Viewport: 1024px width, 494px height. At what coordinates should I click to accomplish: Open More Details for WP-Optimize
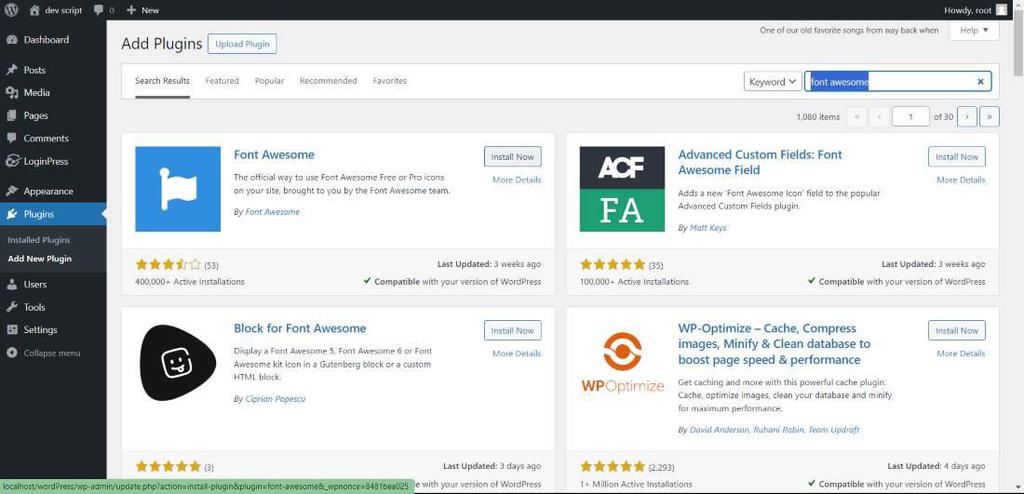pos(960,353)
